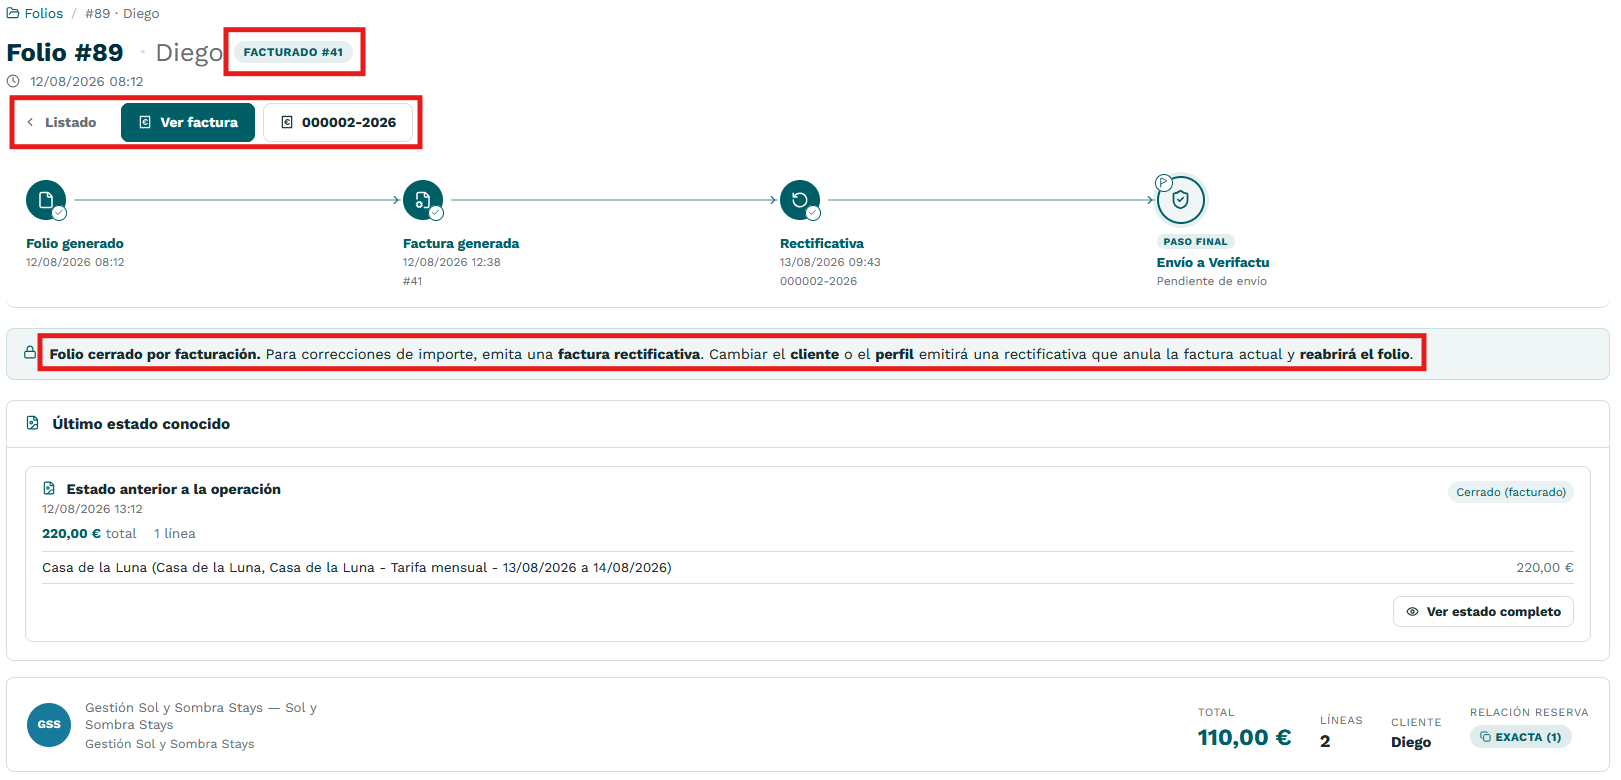
Task: Click the copy icon inside EXACTA badge
Action: pos(1485,737)
